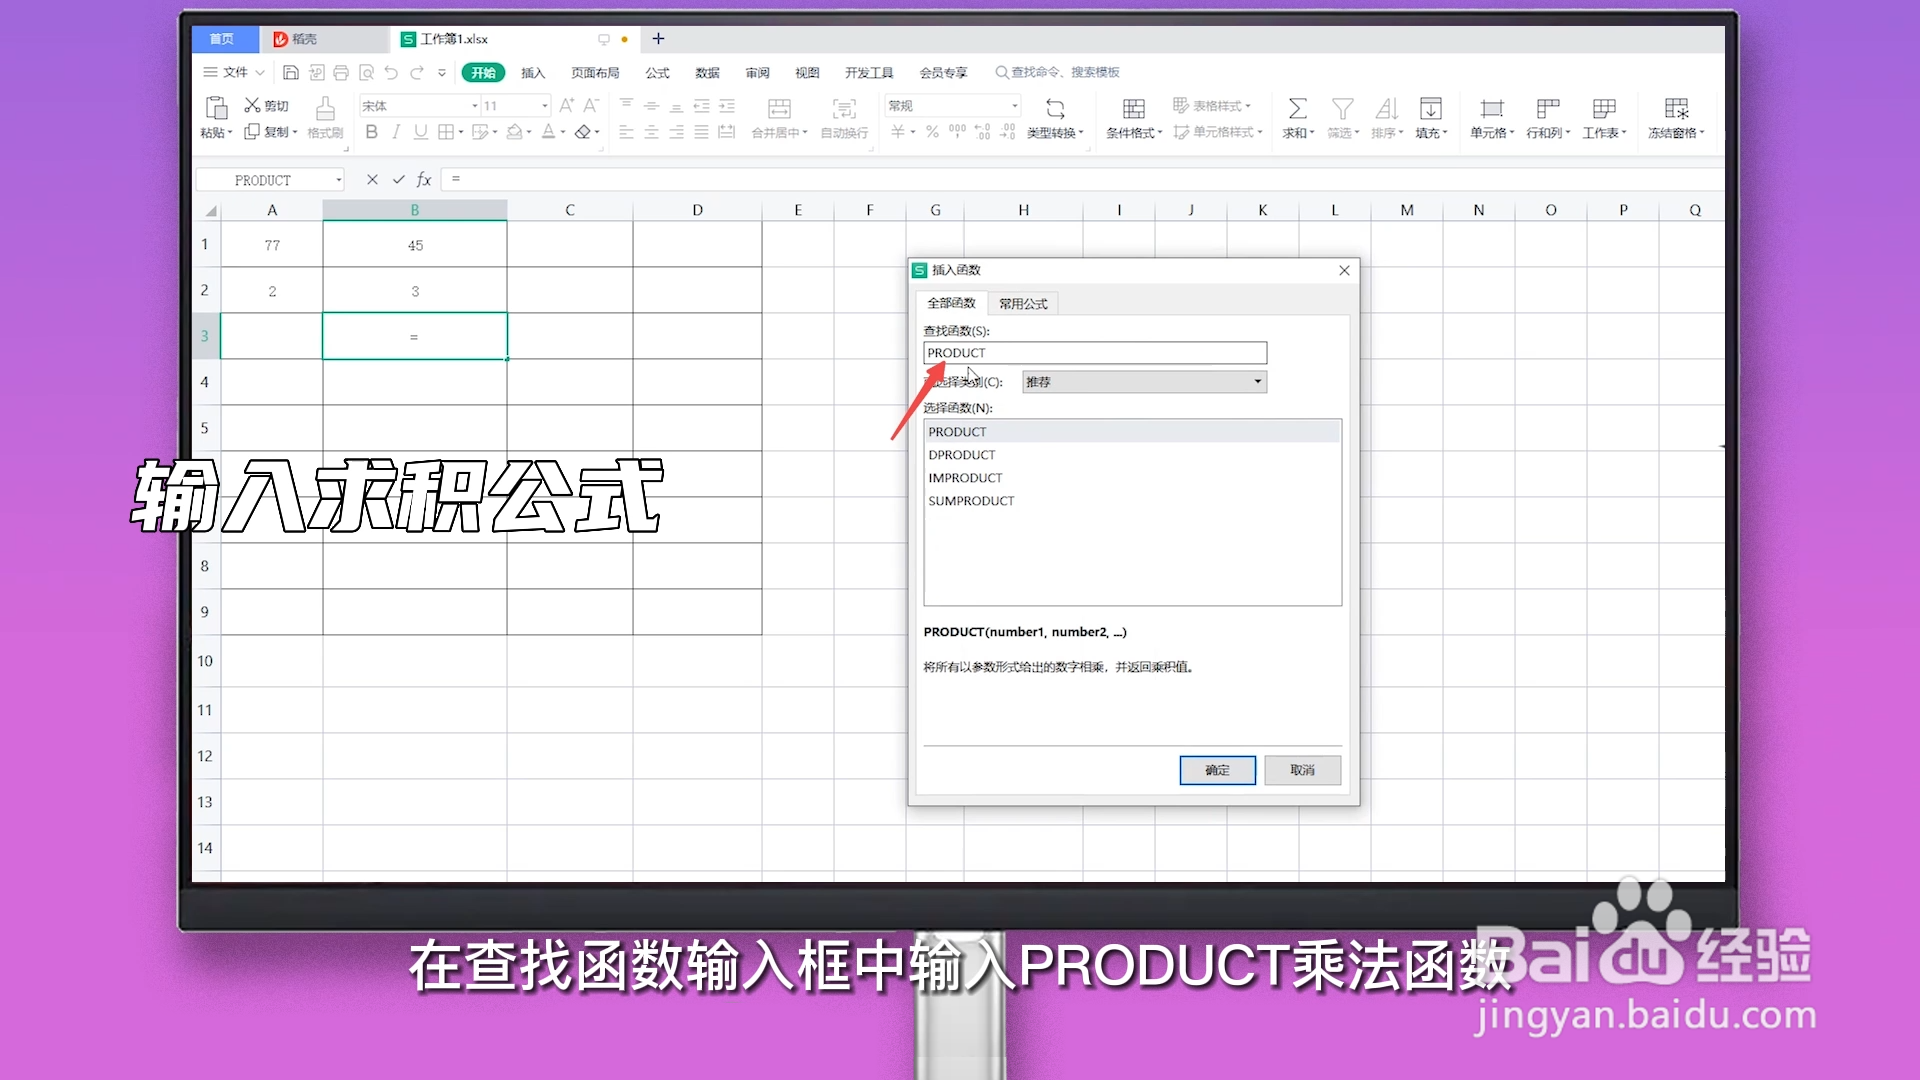The image size is (1920, 1080).
Task: Click the 取消 button to cancel
Action: click(x=1301, y=770)
